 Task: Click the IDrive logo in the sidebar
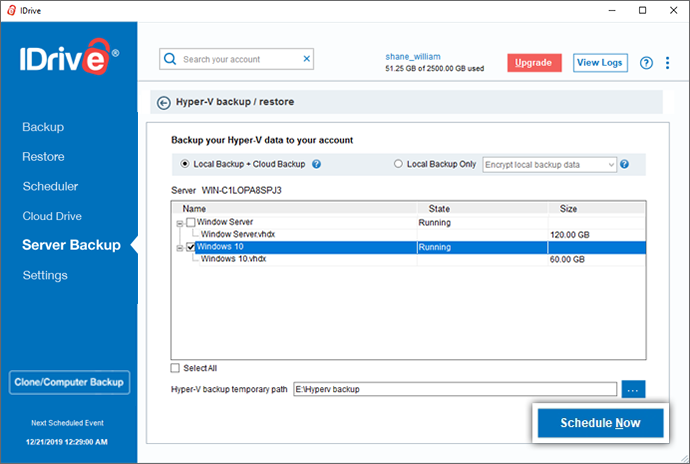[69, 57]
